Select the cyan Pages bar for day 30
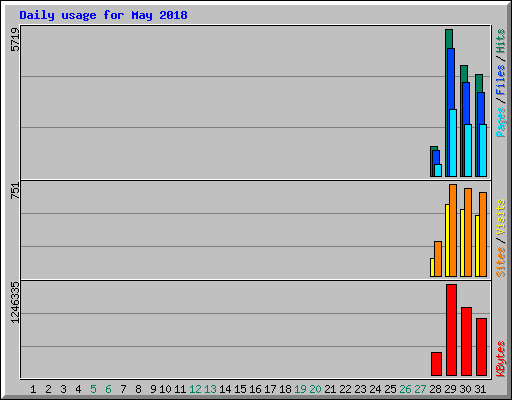The height and width of the screenshot is (400, 512). coord(468,150)
